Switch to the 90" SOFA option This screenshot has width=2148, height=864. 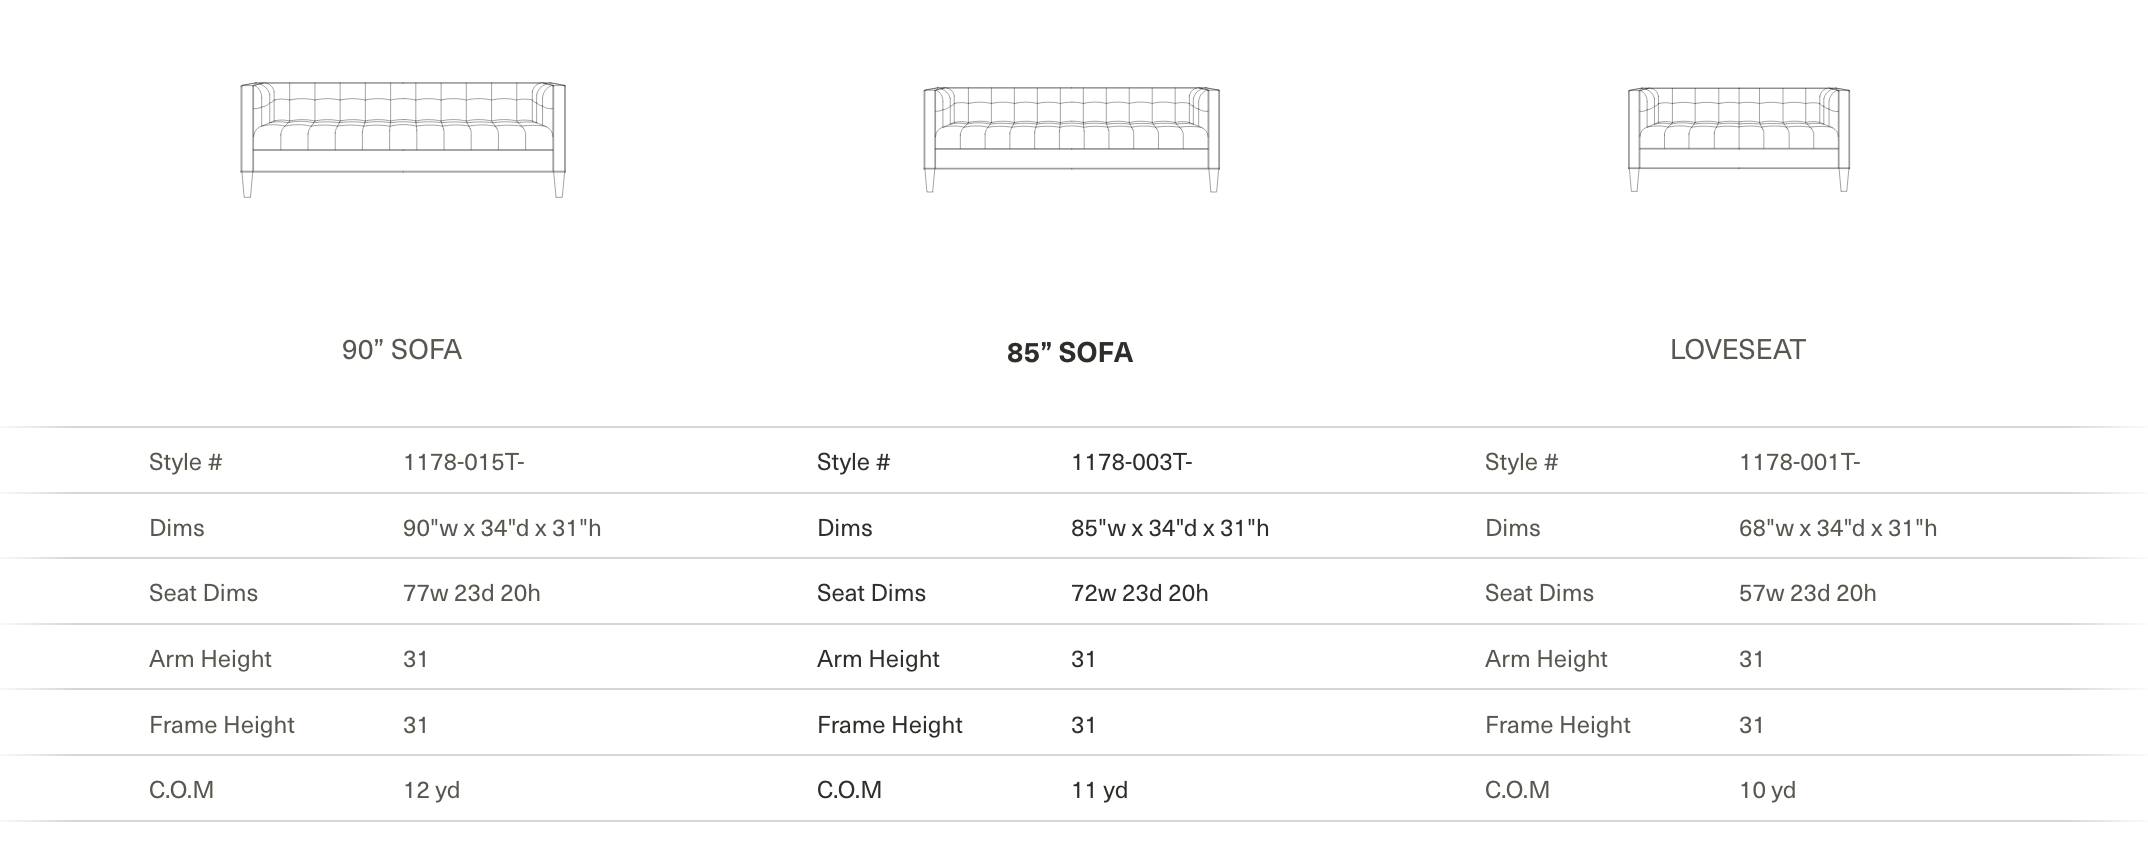(402, 350)
